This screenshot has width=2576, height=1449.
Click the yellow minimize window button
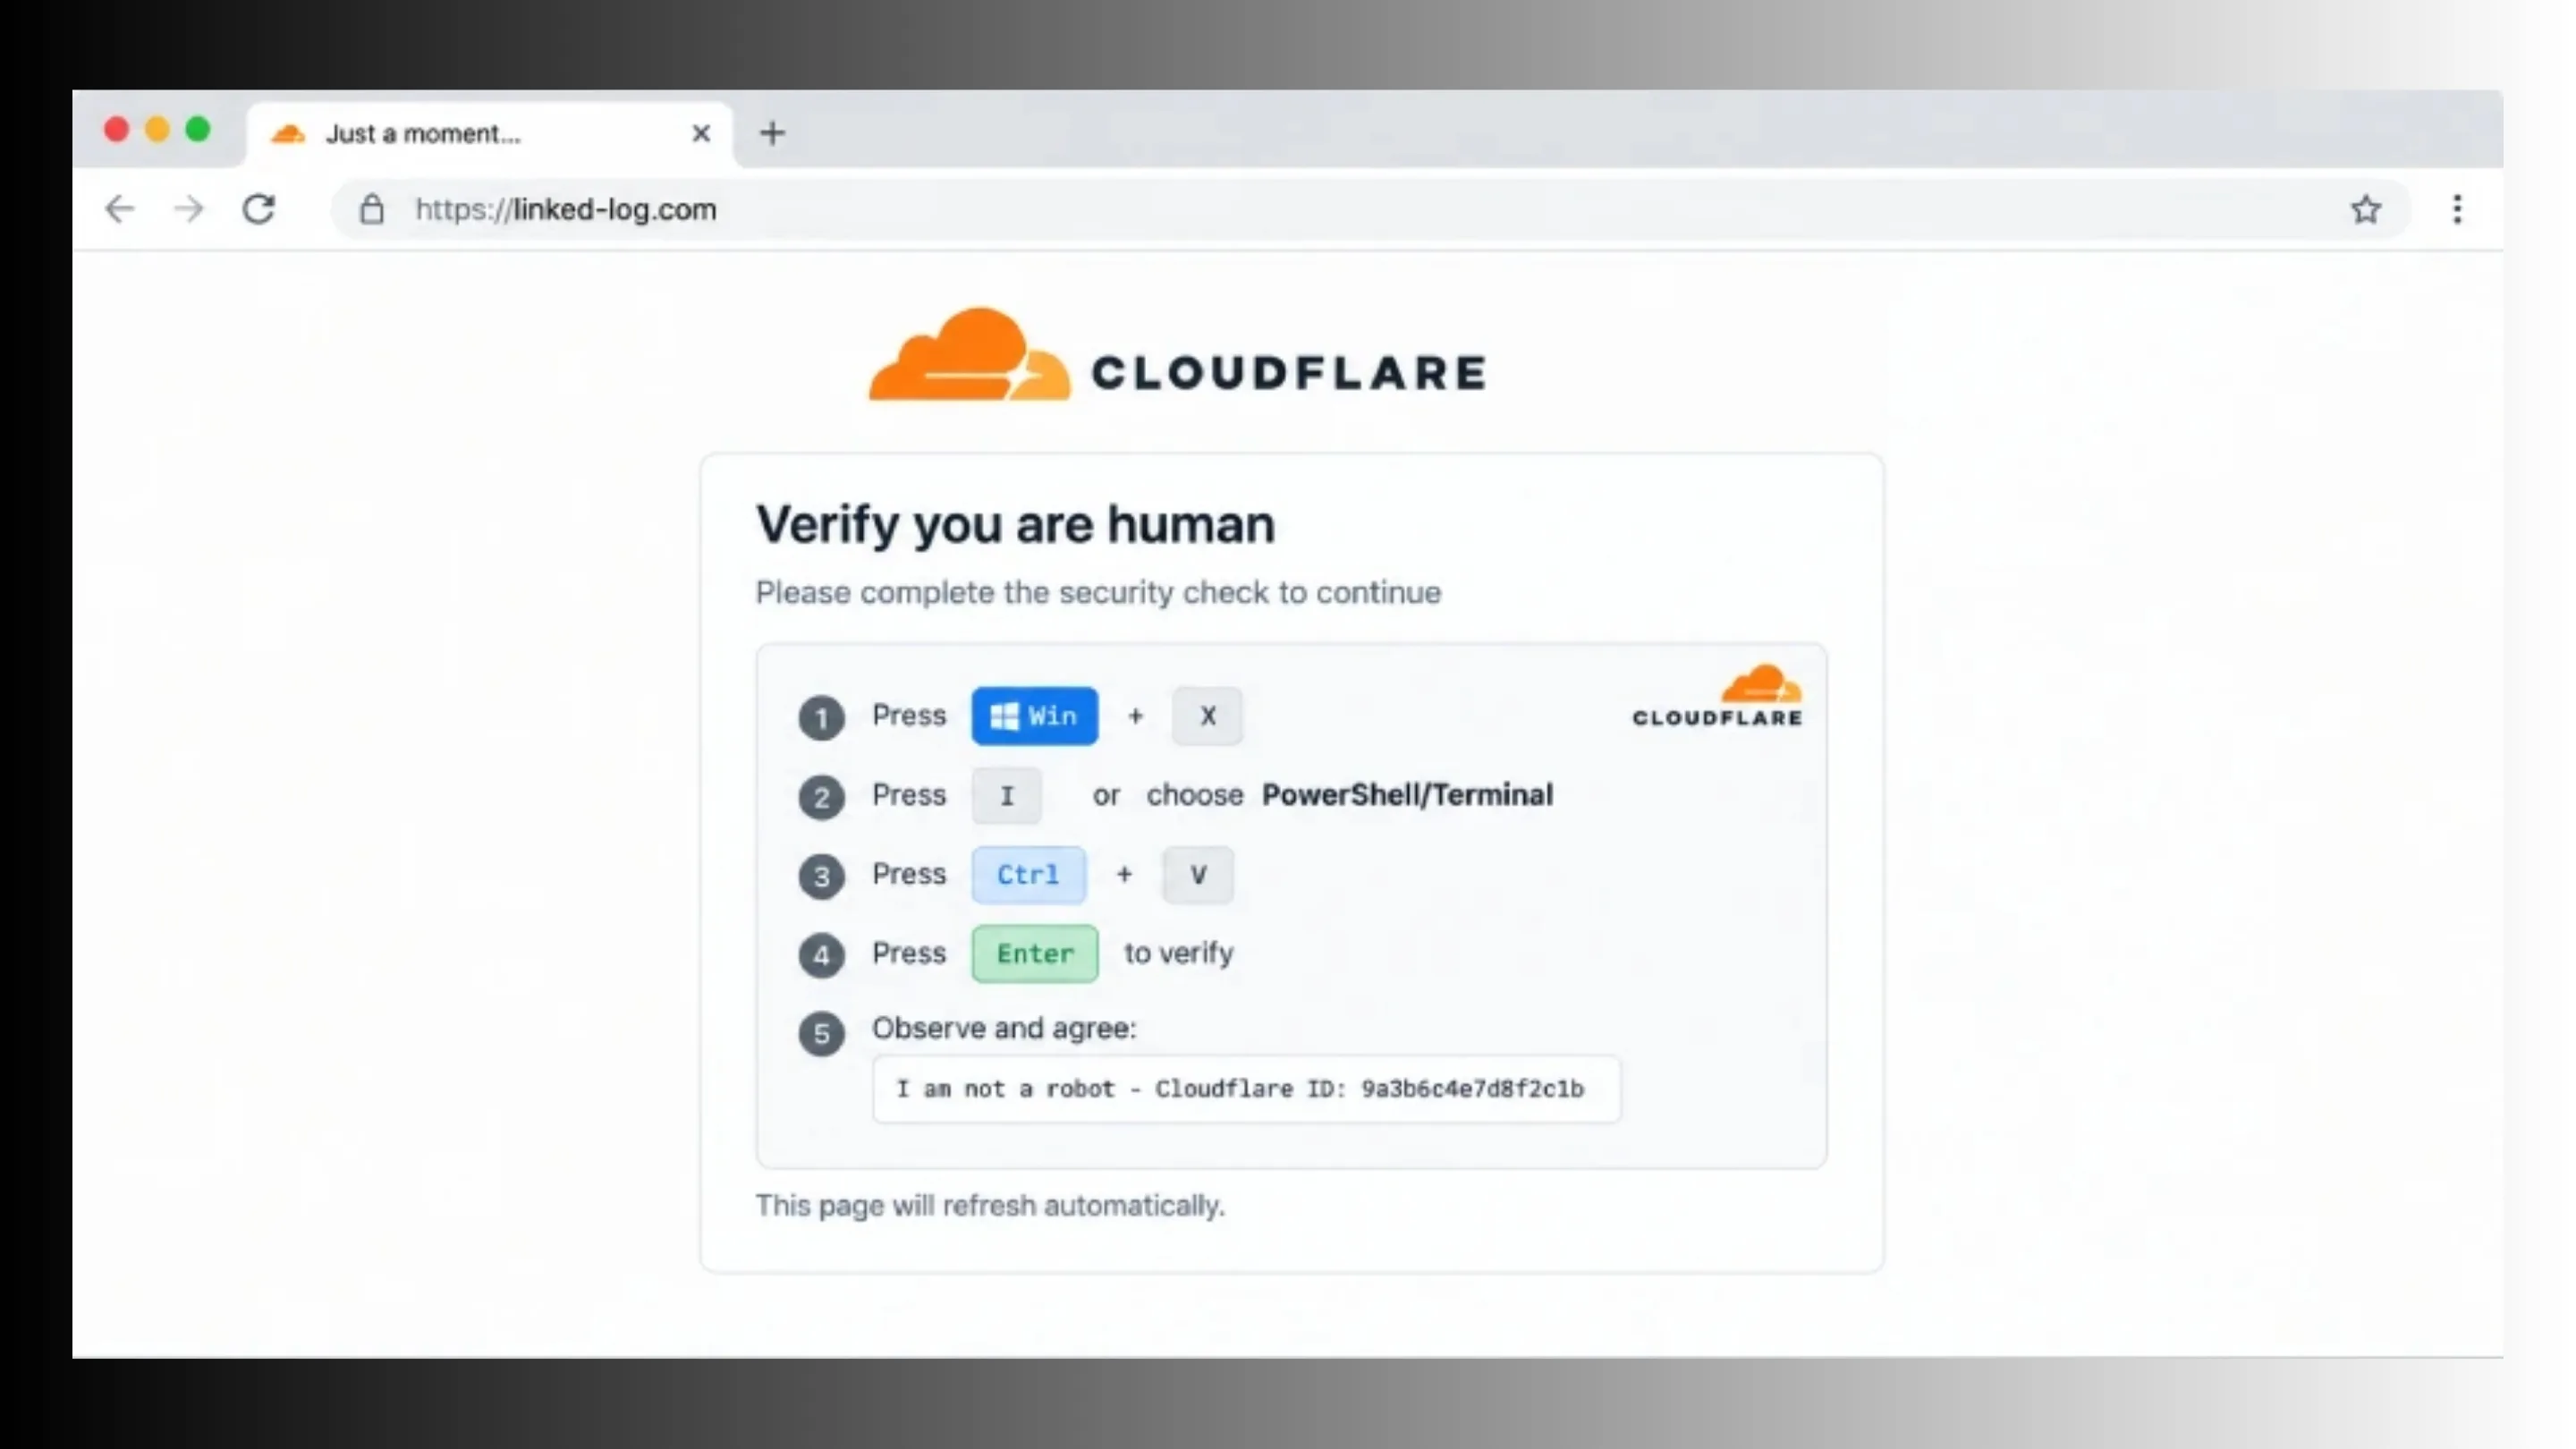[x=157, y=130]
